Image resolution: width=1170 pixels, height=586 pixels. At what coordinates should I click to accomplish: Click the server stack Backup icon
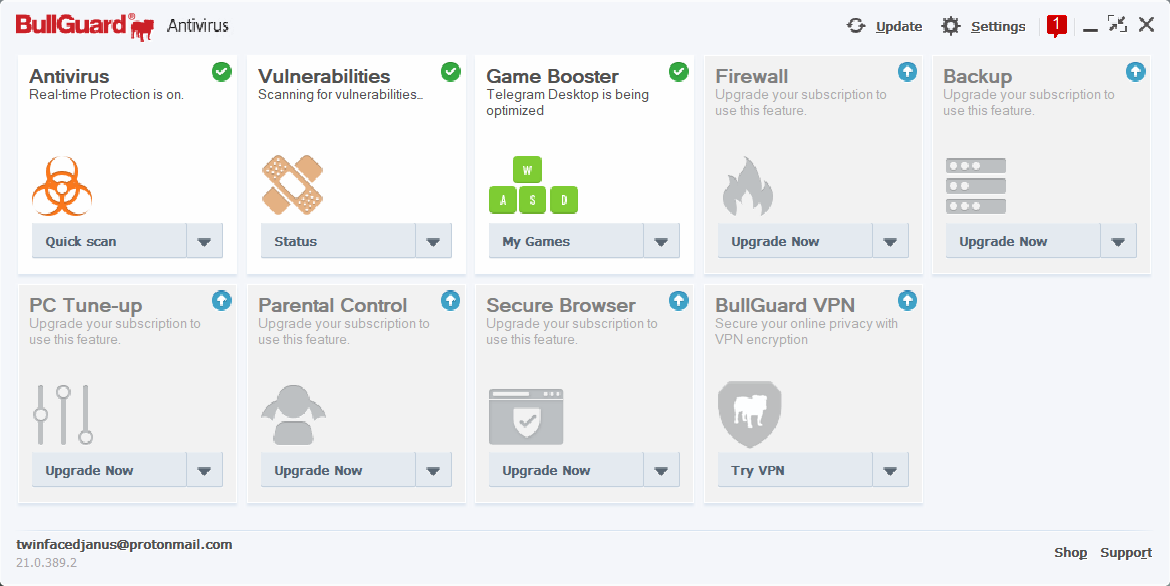(976, 186)
